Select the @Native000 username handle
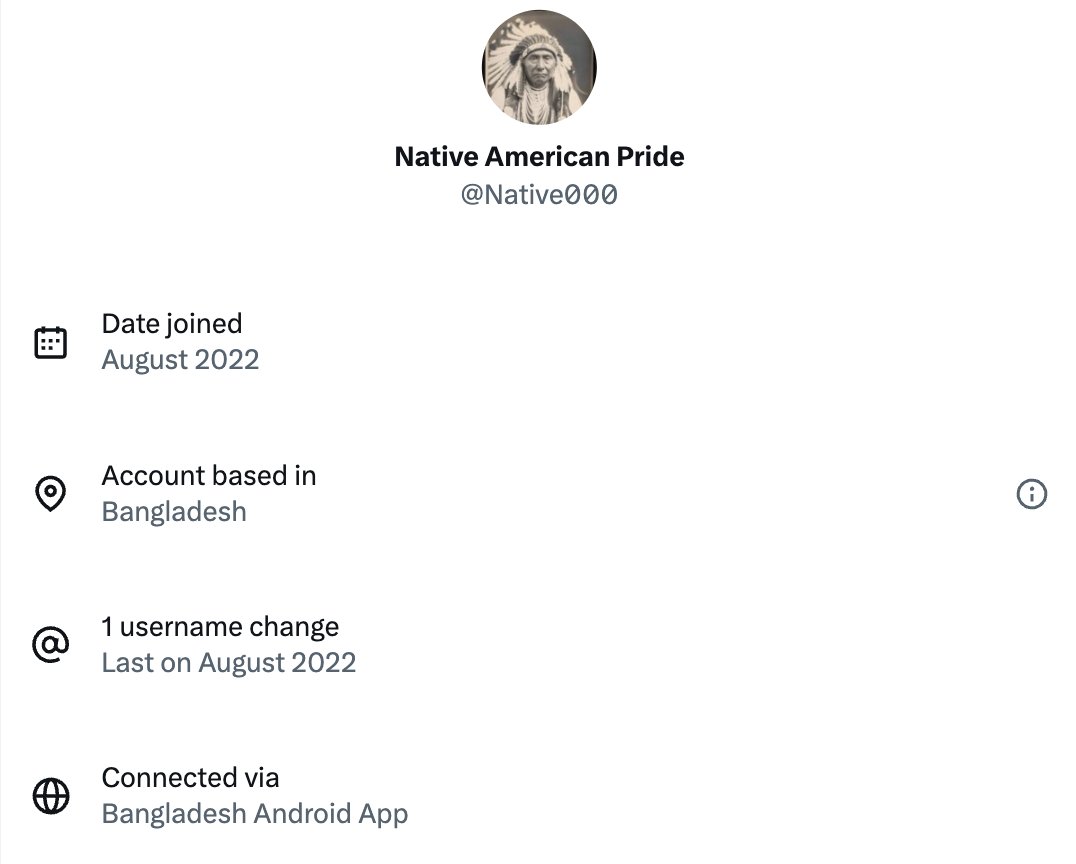 point(538,195)
